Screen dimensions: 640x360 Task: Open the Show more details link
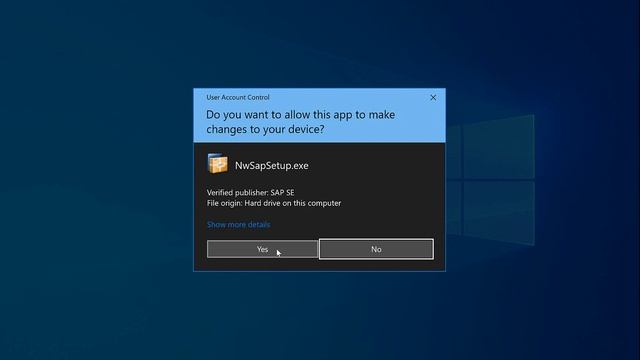point(238,224)
